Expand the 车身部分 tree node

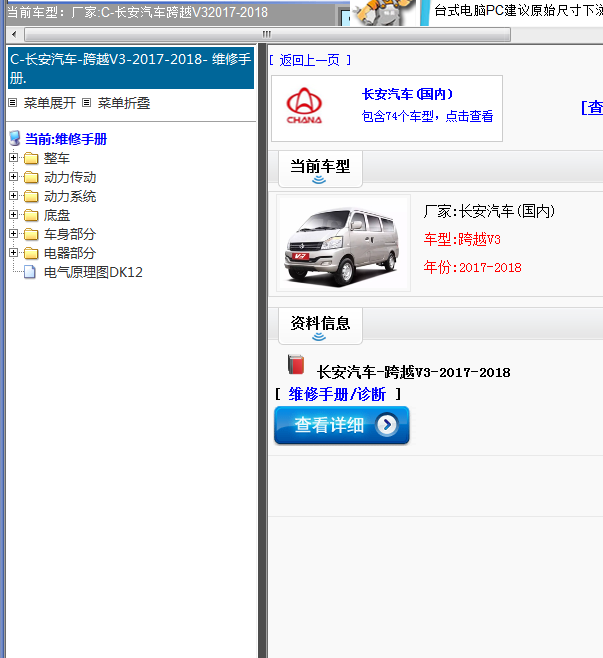(x=13, y=234)
